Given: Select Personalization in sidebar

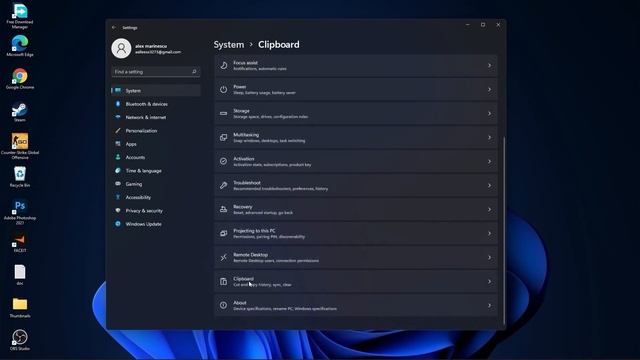Looking at the screenshot, I should pos(156,131).
